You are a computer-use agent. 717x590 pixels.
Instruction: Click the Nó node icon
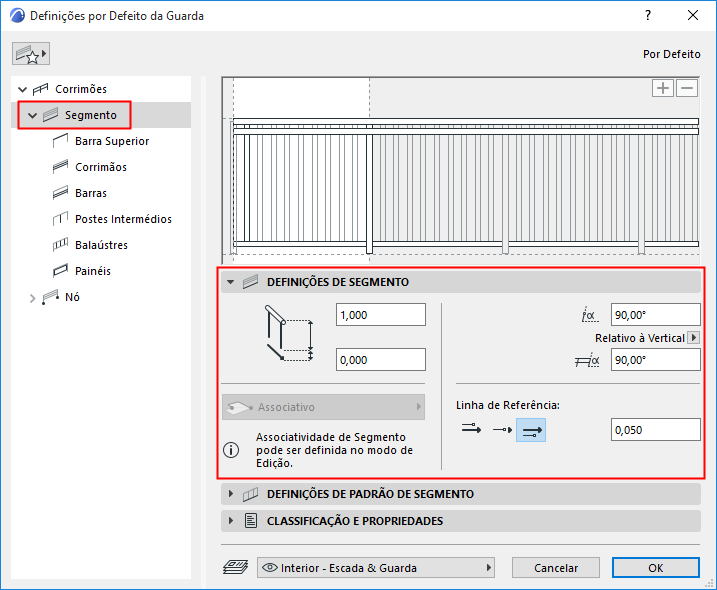pos(50,297)
